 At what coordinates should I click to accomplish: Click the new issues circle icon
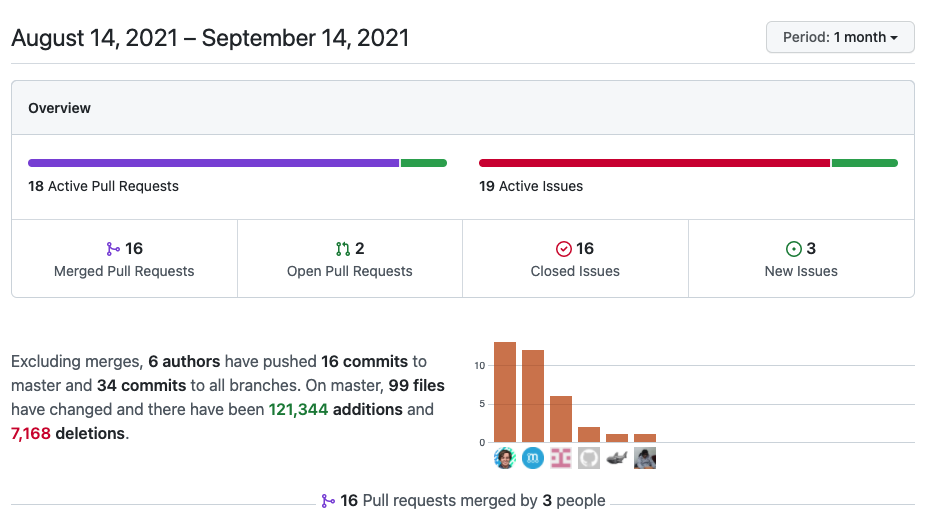(x=794, y=249)
